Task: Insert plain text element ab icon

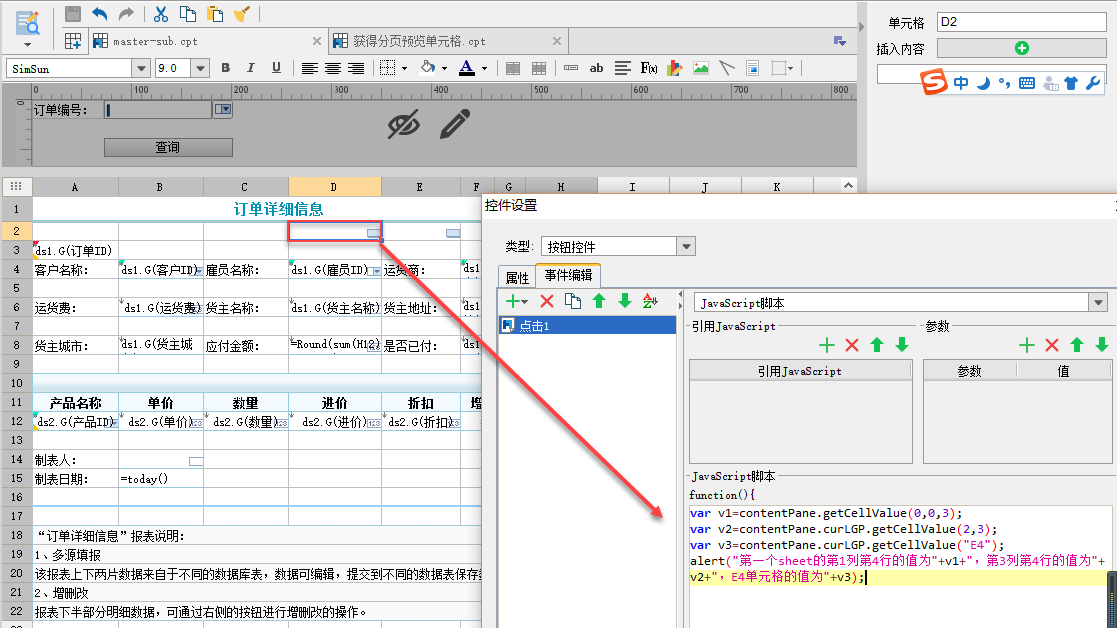Action: (596, 68)
